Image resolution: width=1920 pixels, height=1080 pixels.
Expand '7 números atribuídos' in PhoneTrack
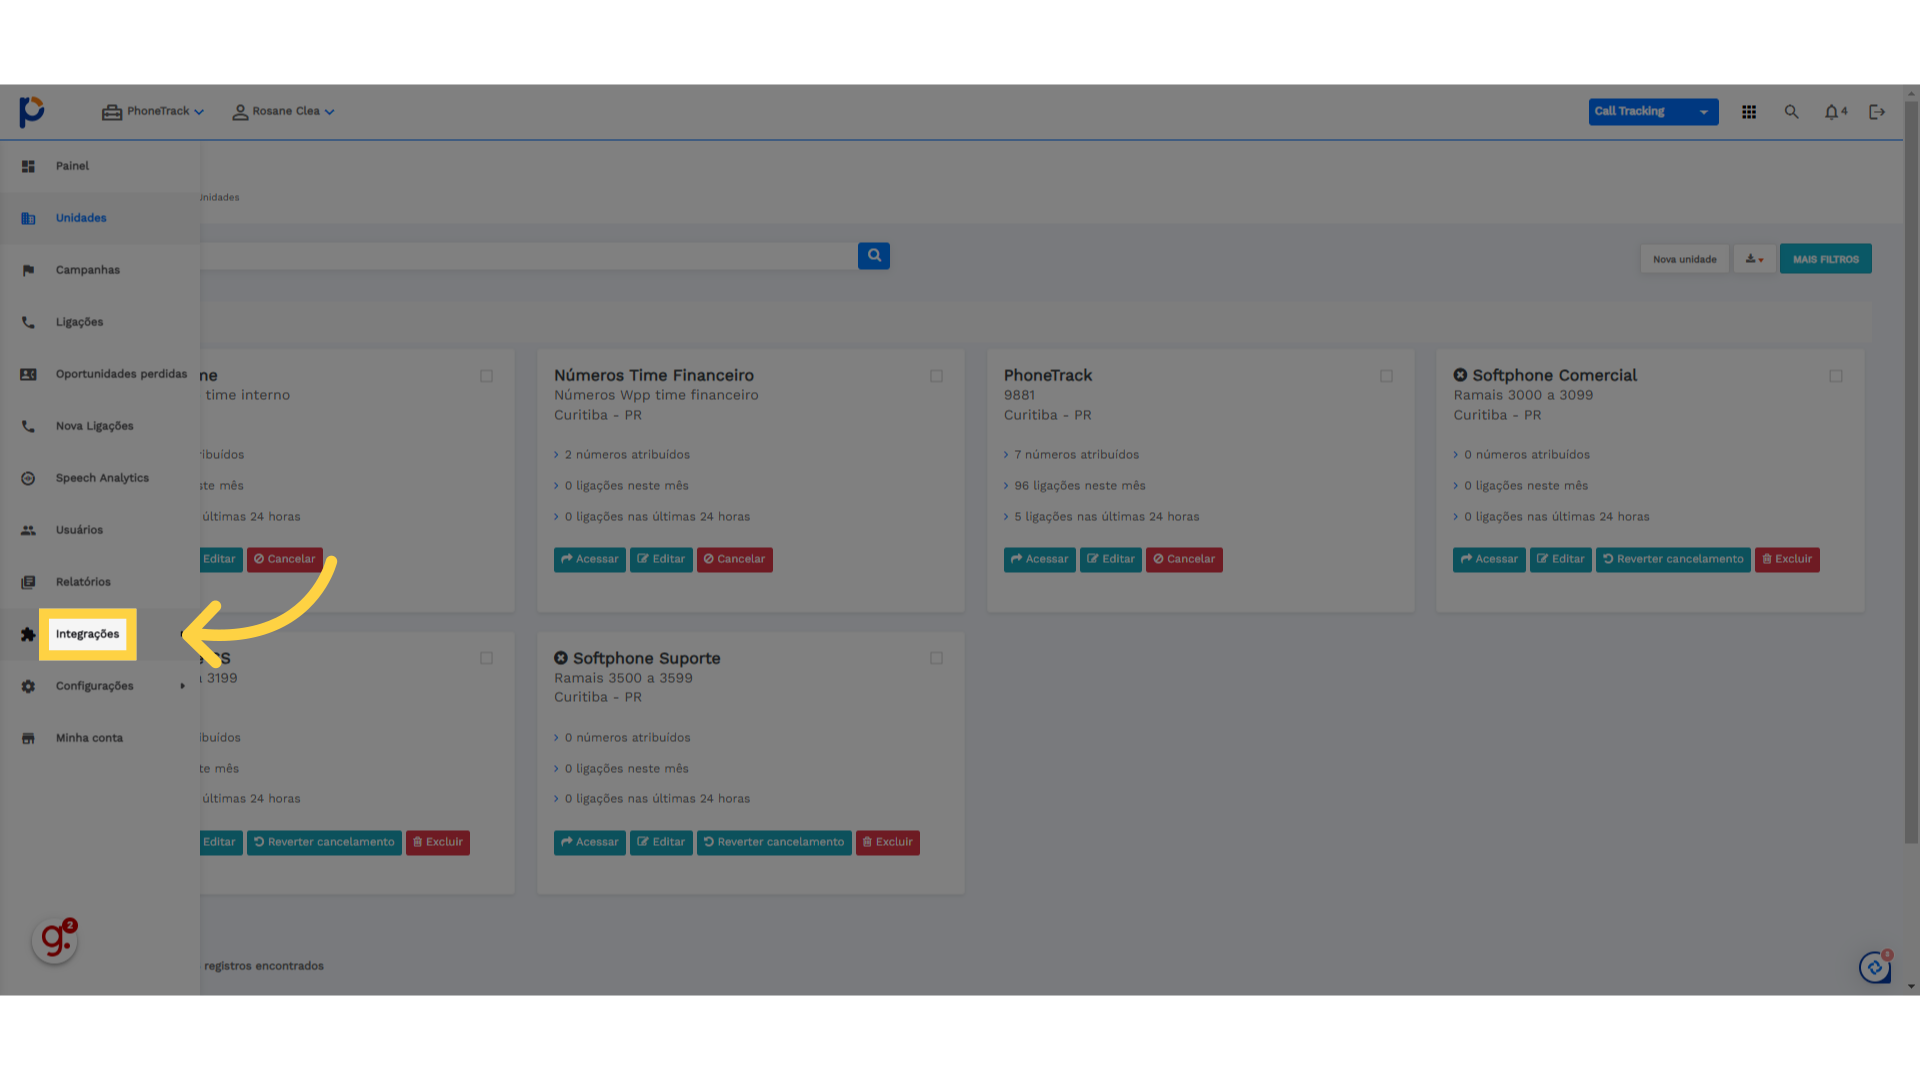point(1072,455)
